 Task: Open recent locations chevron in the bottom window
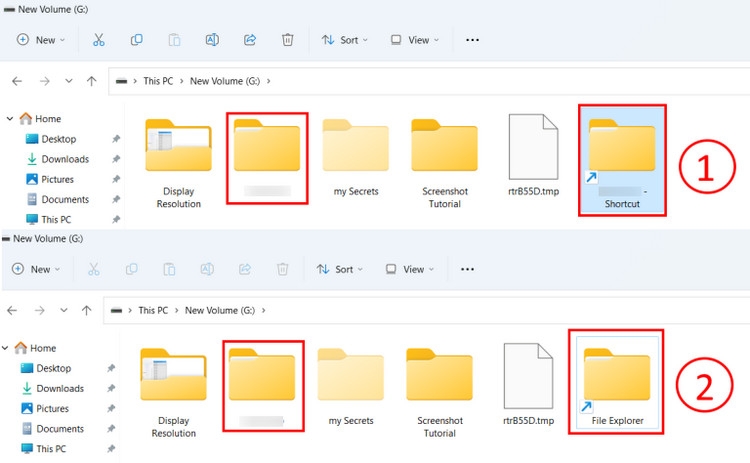pyautogui.click(x=64, y=310)
